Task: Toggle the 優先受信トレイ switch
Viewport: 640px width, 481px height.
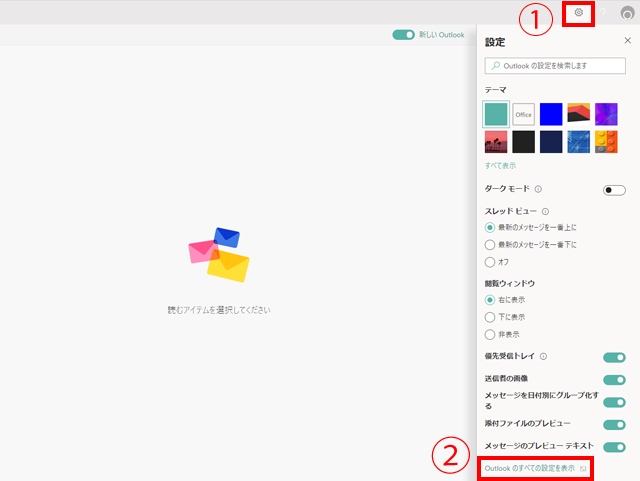Action: (x=614, y=358)
